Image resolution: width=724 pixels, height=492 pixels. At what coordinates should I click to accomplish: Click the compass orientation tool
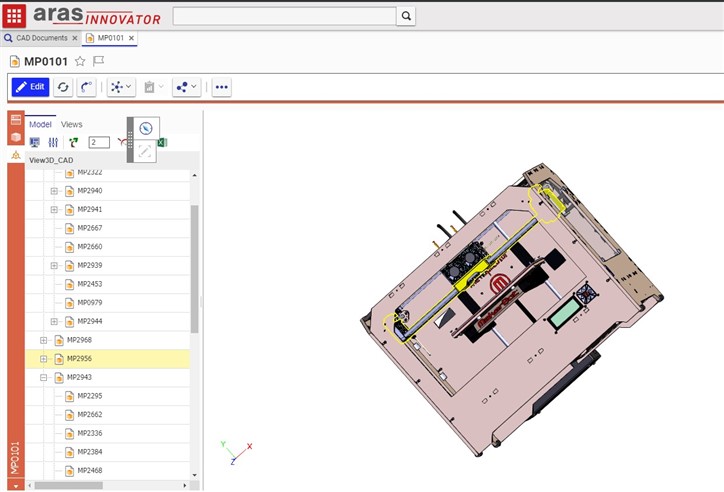146,128
